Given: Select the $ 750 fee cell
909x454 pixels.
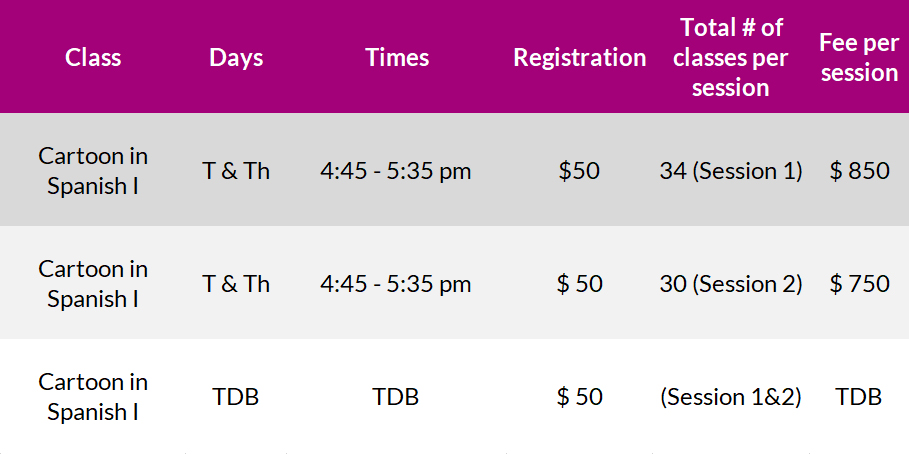Looking at the screenshot, I should [859, 284].
